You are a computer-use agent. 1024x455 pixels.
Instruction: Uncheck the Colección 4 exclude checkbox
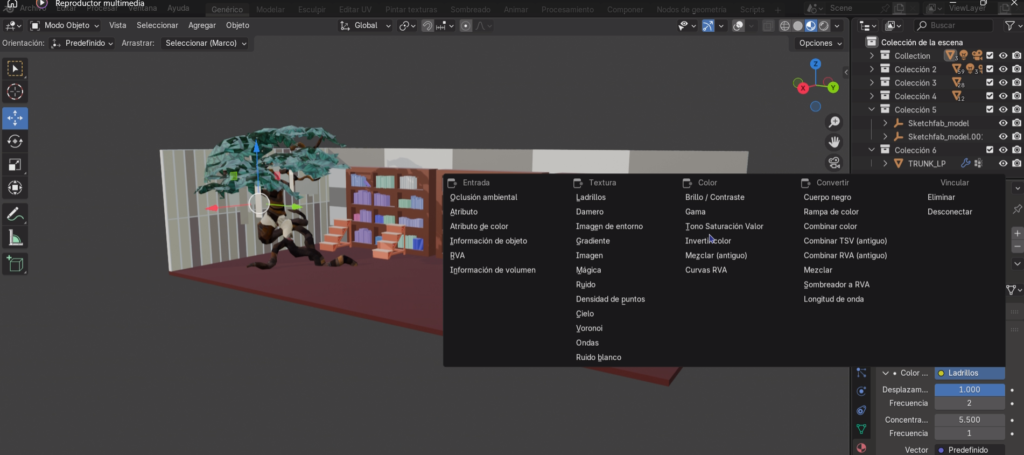990,96
